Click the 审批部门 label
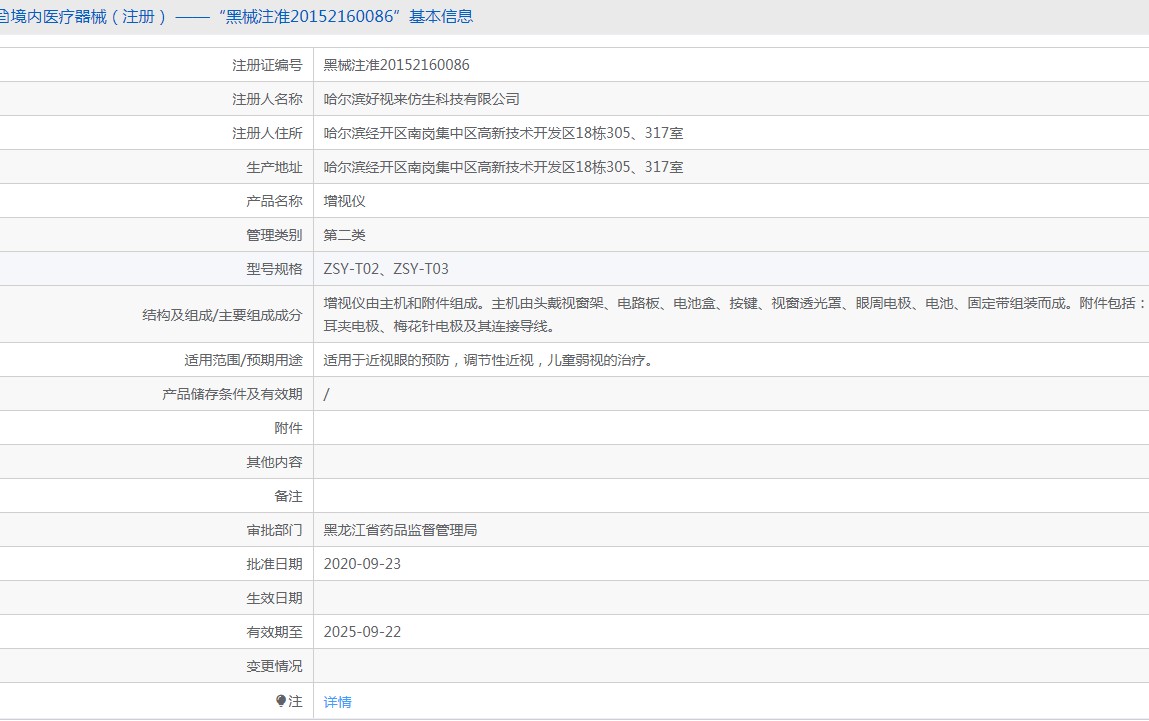Image resolution: width=1149 pixels, height=721 pixels. [274, 530]
